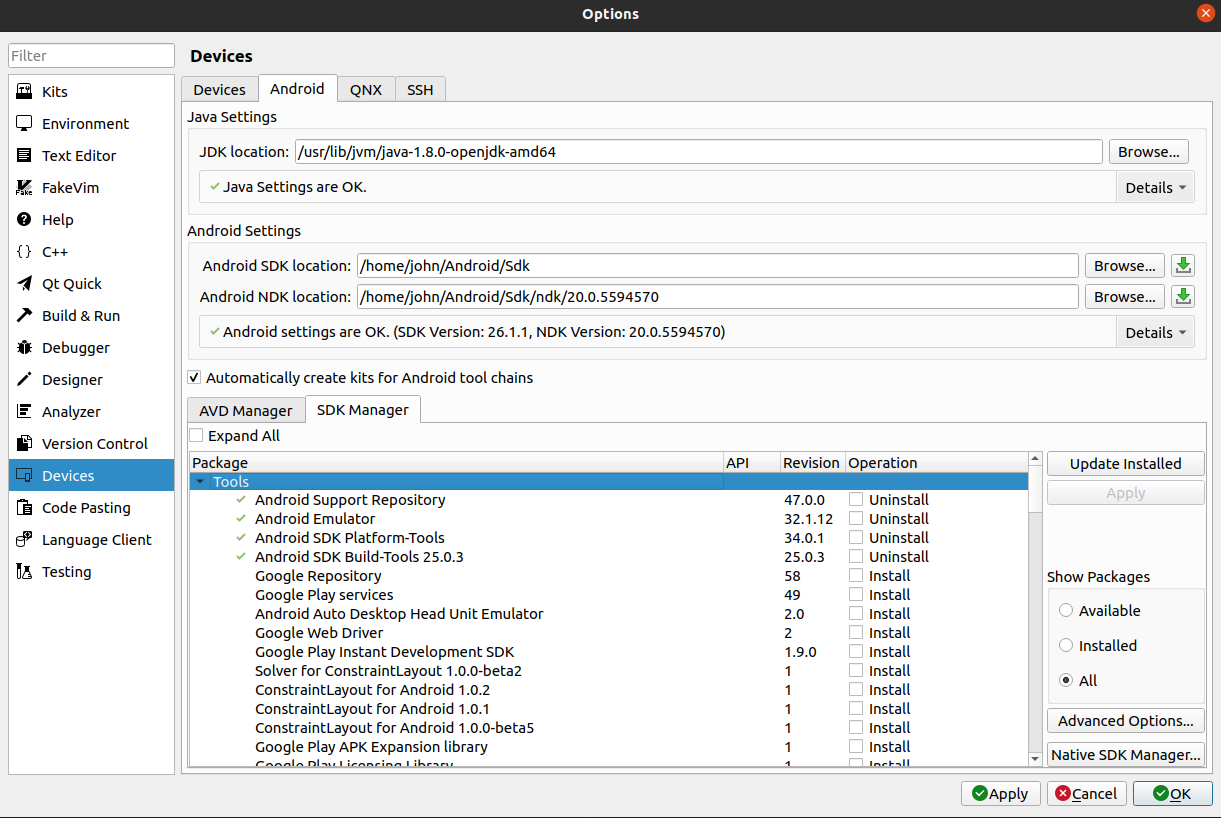Disable automatically create kits for Android checkbox
The width and height of the screenshot is (1221, 818).
[x=195, y=378]
